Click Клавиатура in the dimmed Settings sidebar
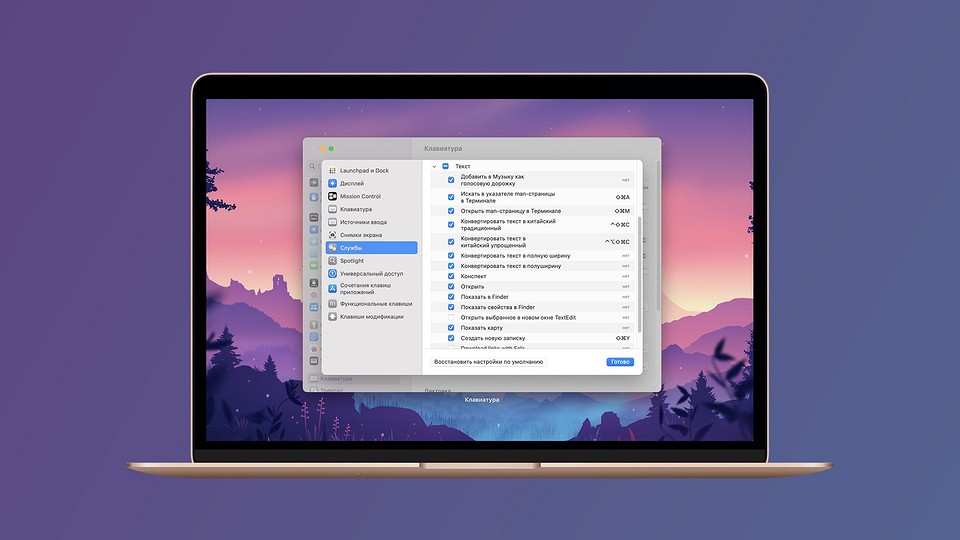This screenshot has height=540, width=960. [336, 379]
